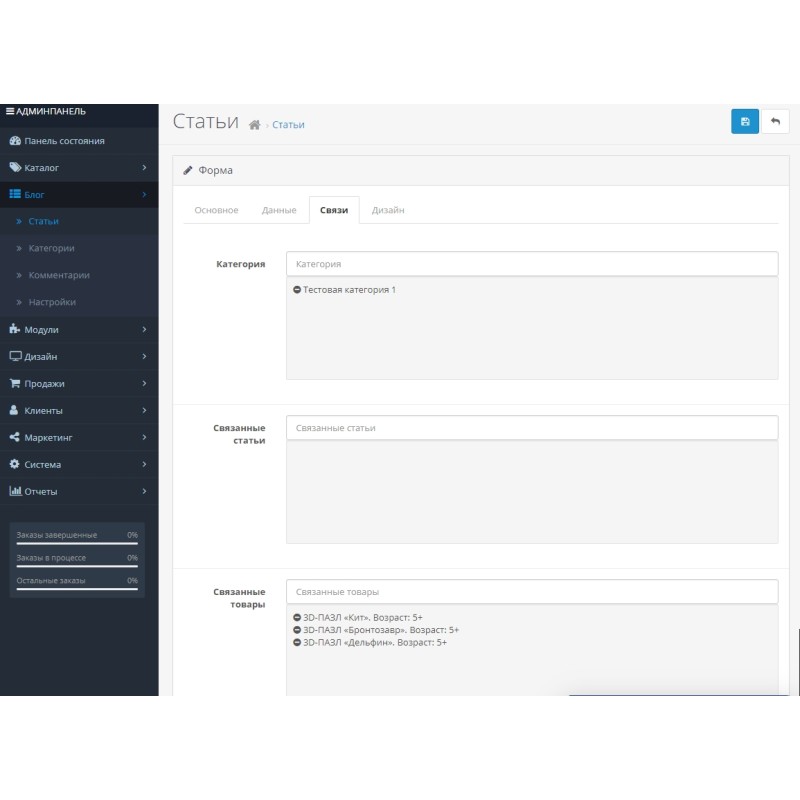Remove 3D-ПАЗЛ «Кит» with its minus icon
Screen dimensions: 800x800
tap(297, 618)
